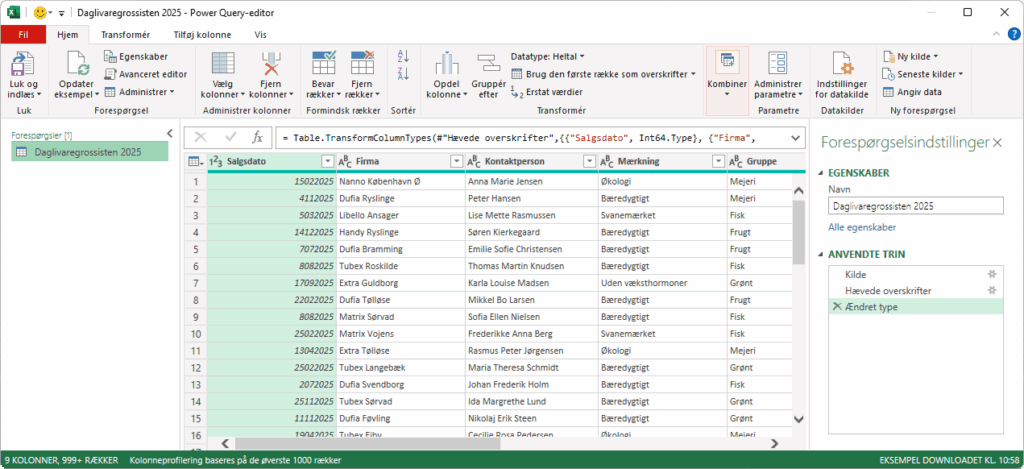Screen dimensions: 1024x469
Task: Close the Forespørgselsindstillinger pane
Action: (x=997, y=142)
